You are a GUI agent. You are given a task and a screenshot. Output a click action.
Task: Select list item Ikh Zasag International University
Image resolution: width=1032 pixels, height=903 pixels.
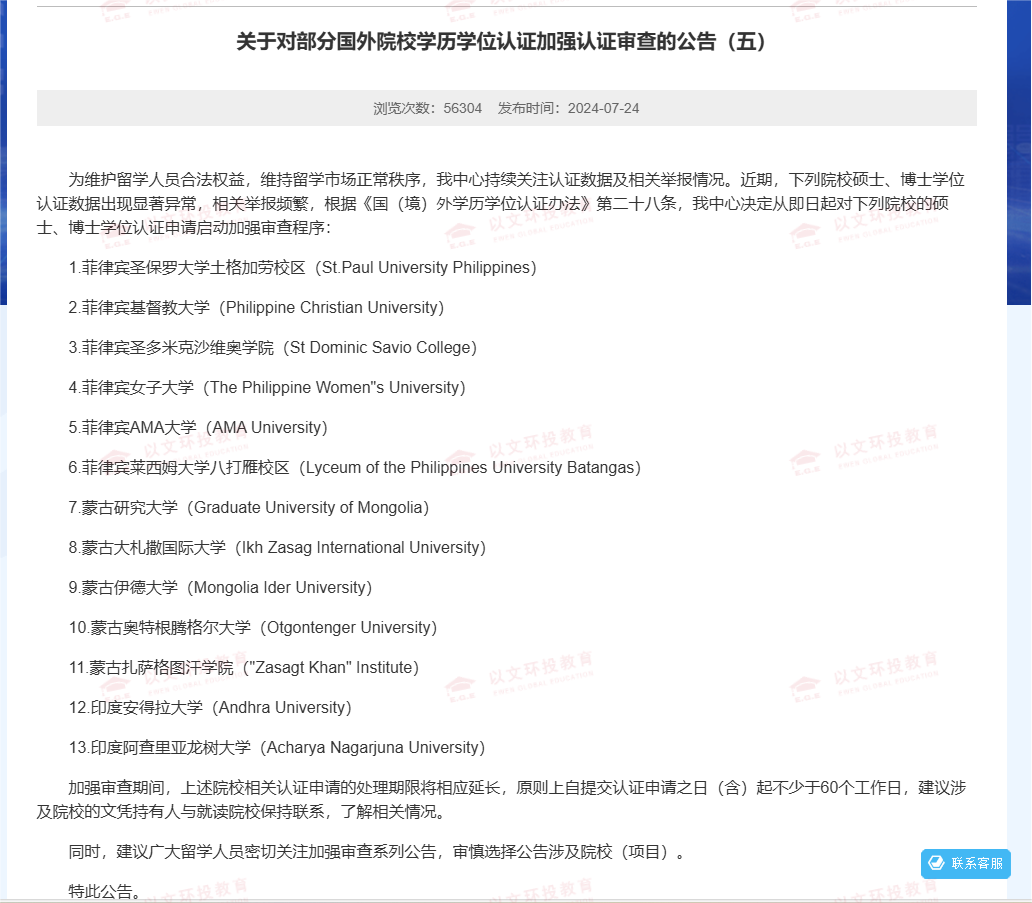pyautogui.click(x=277, y=548)
